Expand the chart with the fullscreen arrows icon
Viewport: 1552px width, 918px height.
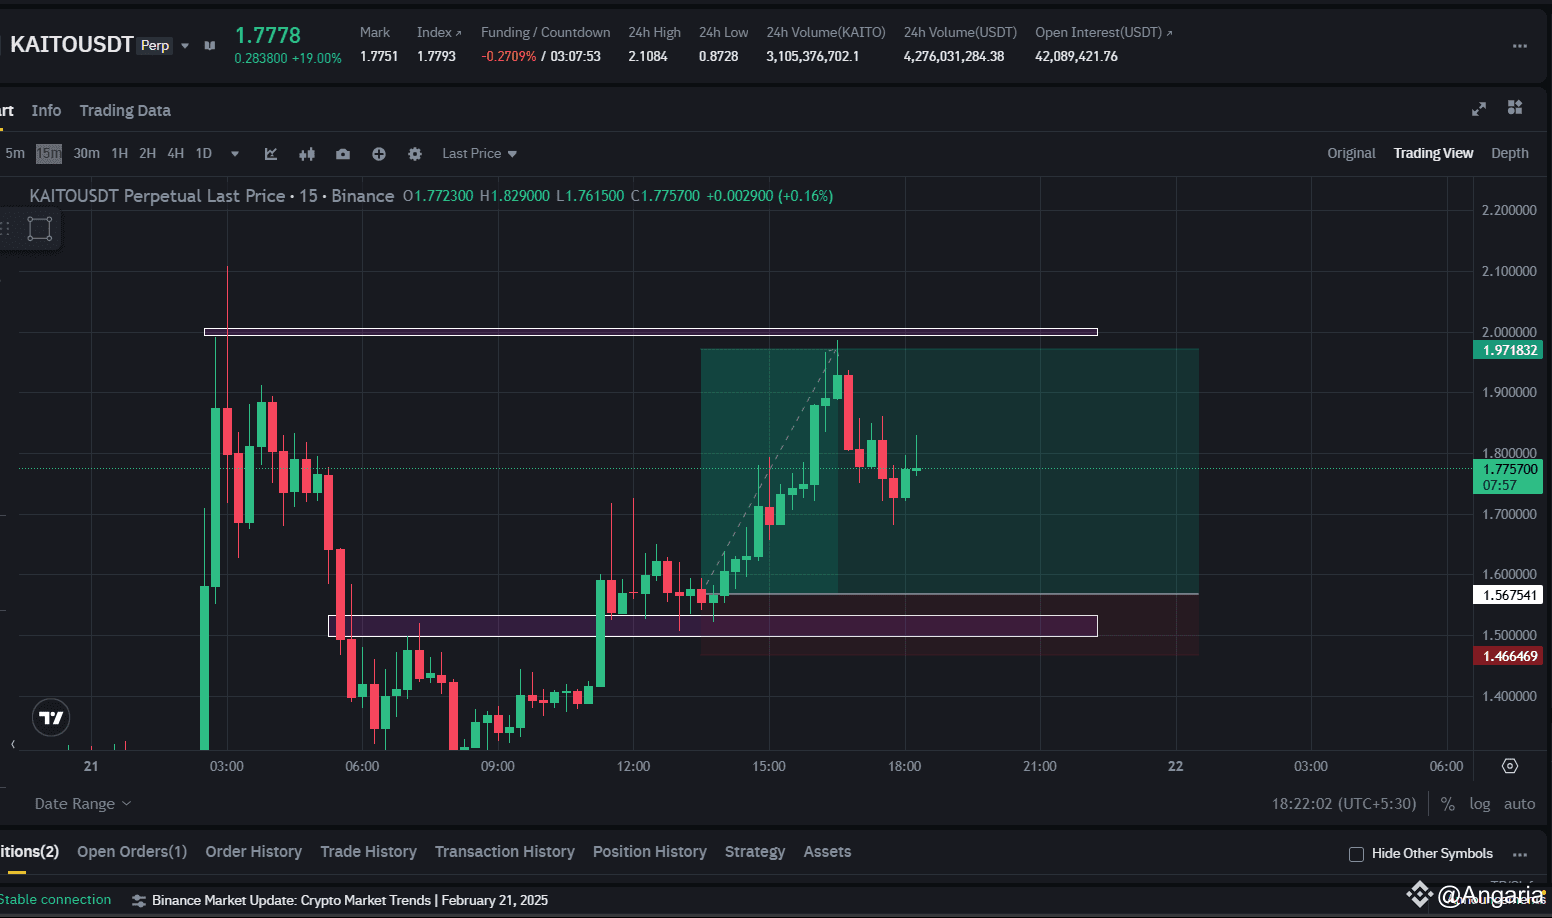click(x=1478, y=108)
